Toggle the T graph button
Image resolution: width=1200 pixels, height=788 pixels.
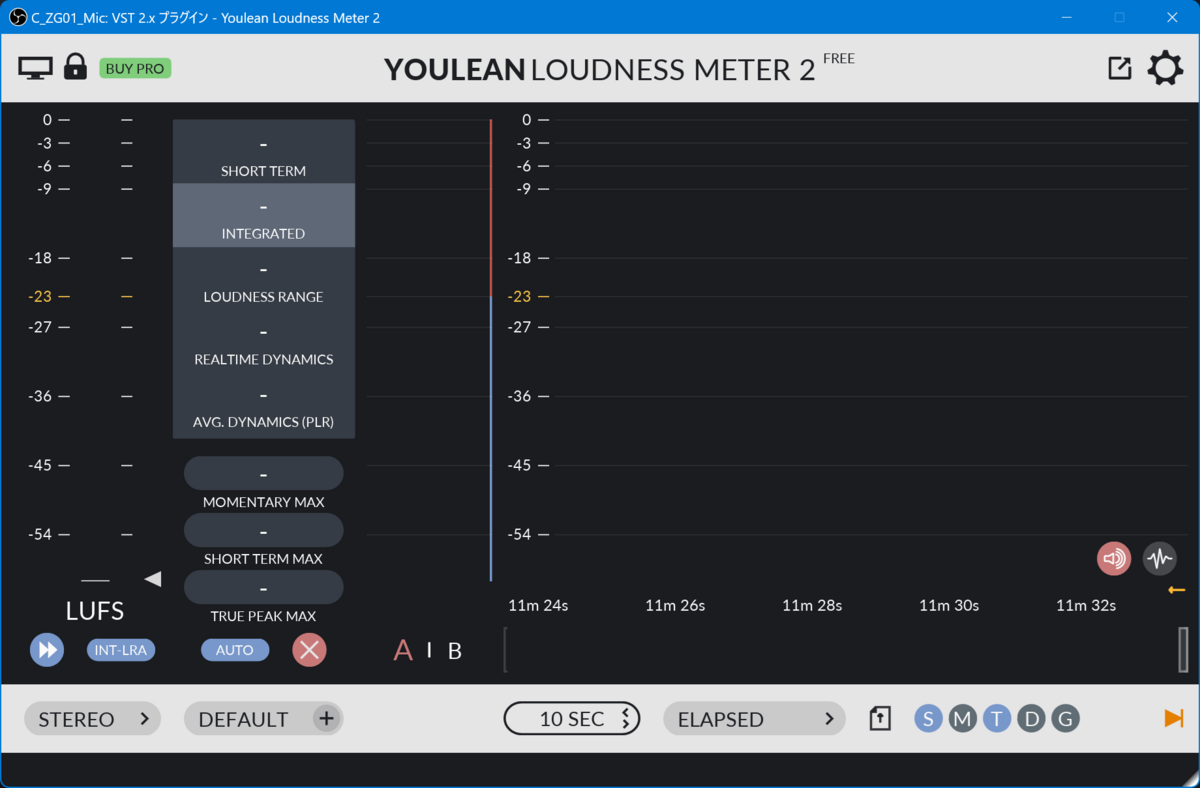tap(997, 719)
